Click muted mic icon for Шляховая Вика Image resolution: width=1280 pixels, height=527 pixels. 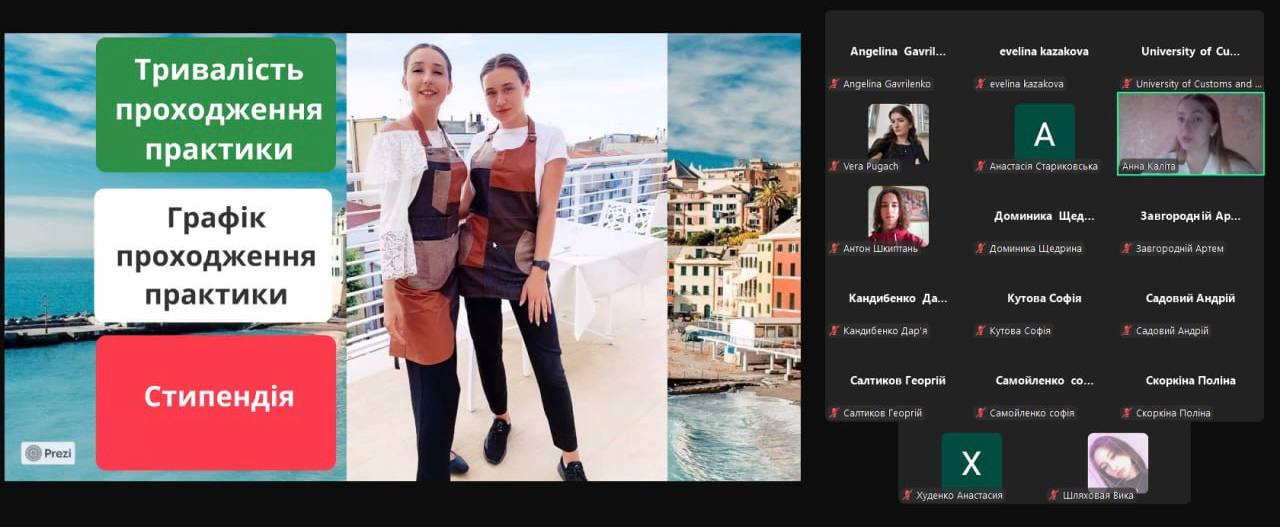click(x=1054, y=495)
